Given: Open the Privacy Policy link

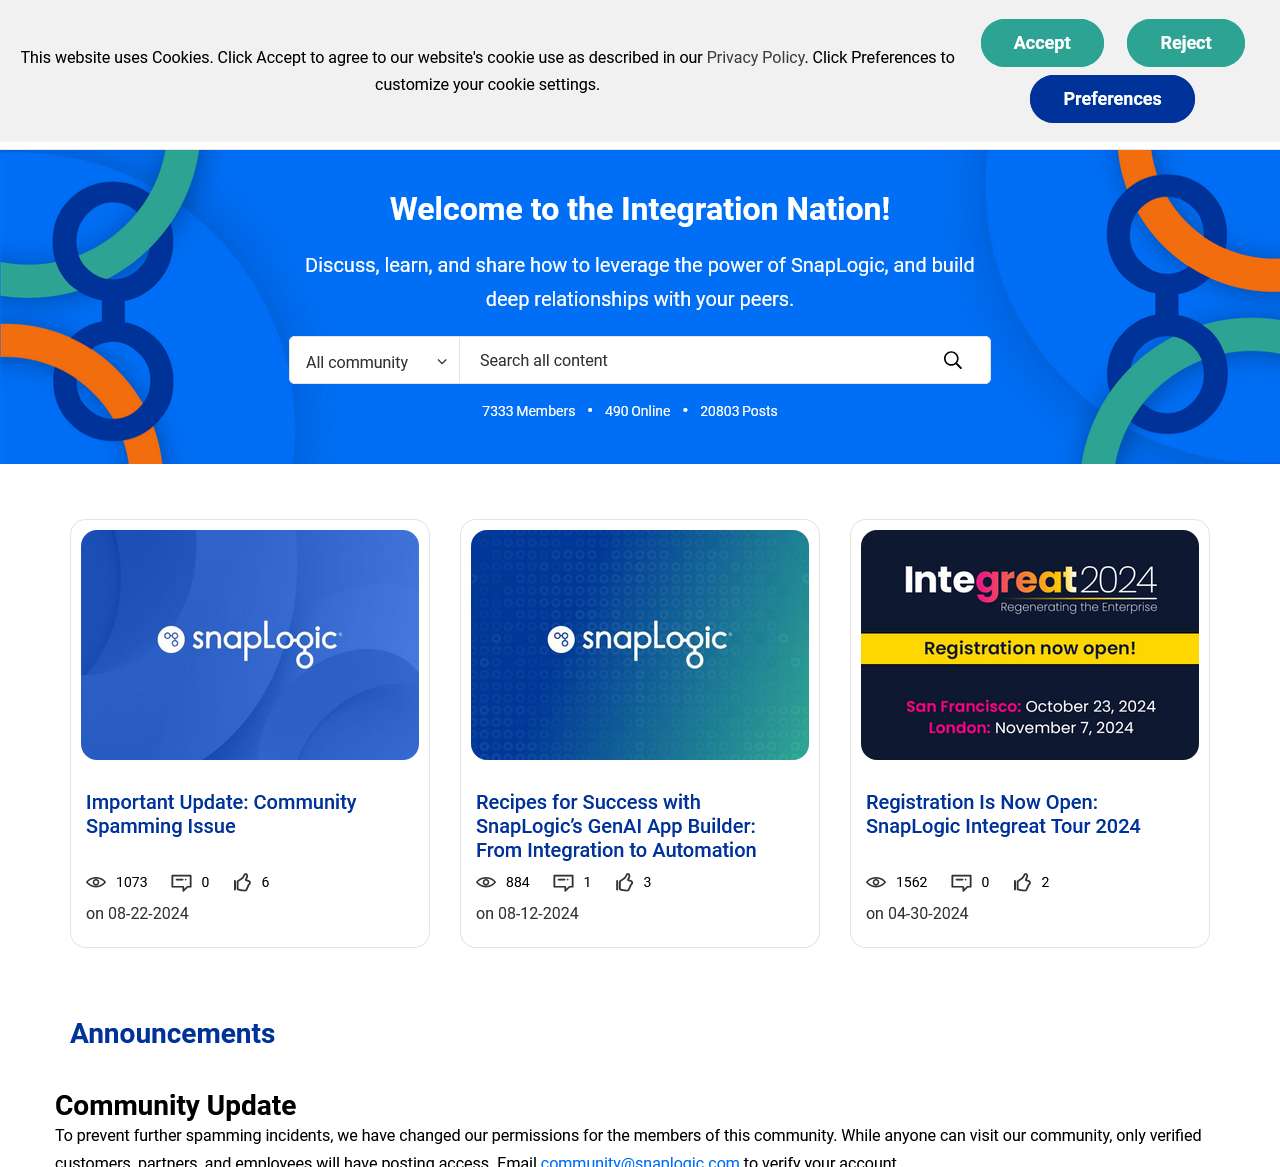Looking at the screenshot, I should pos(755,58).
